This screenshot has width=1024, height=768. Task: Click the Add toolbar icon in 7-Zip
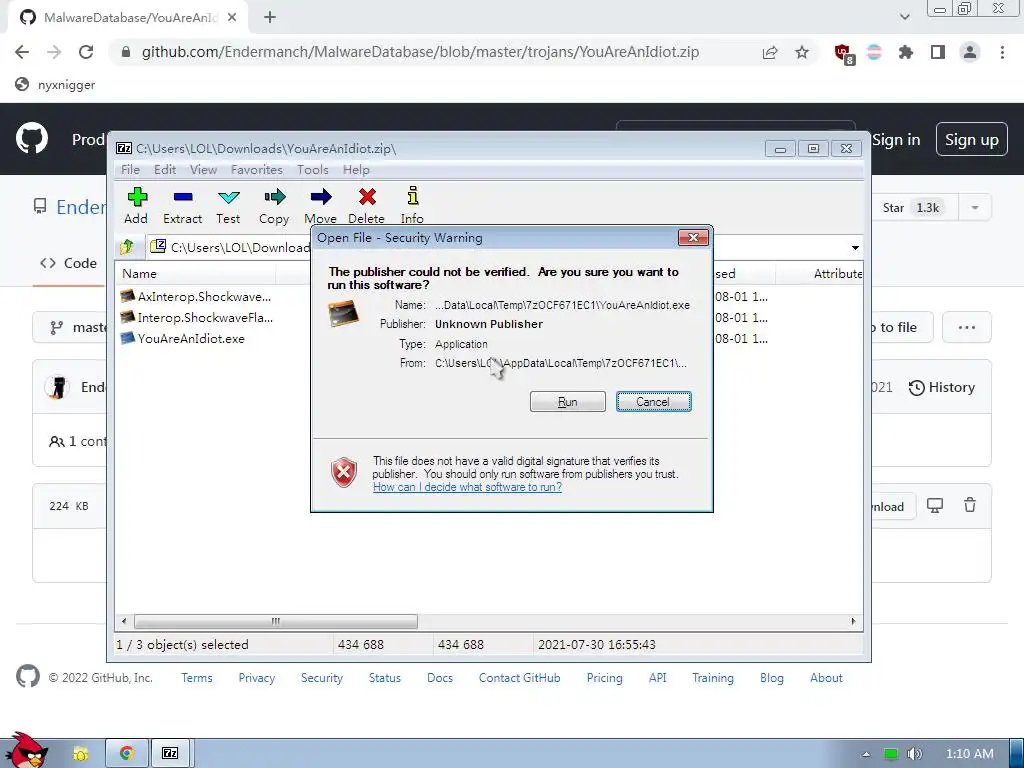point(136,206)
